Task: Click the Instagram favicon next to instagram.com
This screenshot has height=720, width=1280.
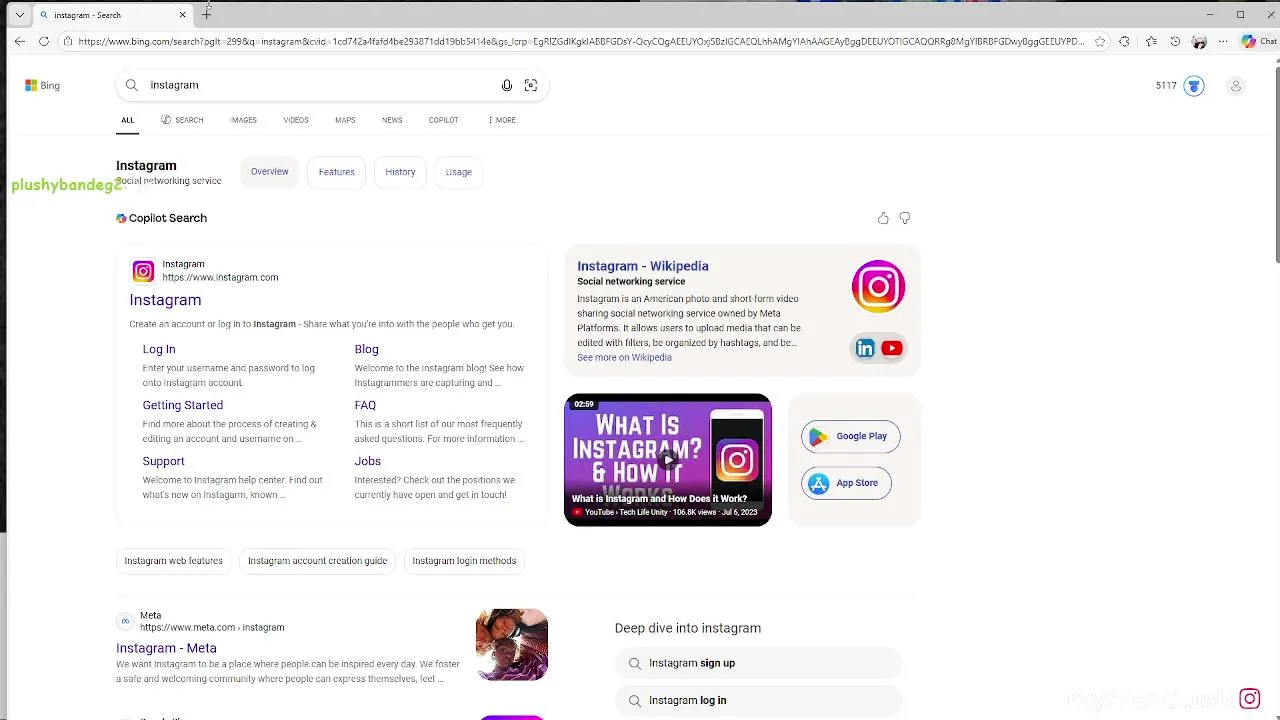Action: pos(143,271)
